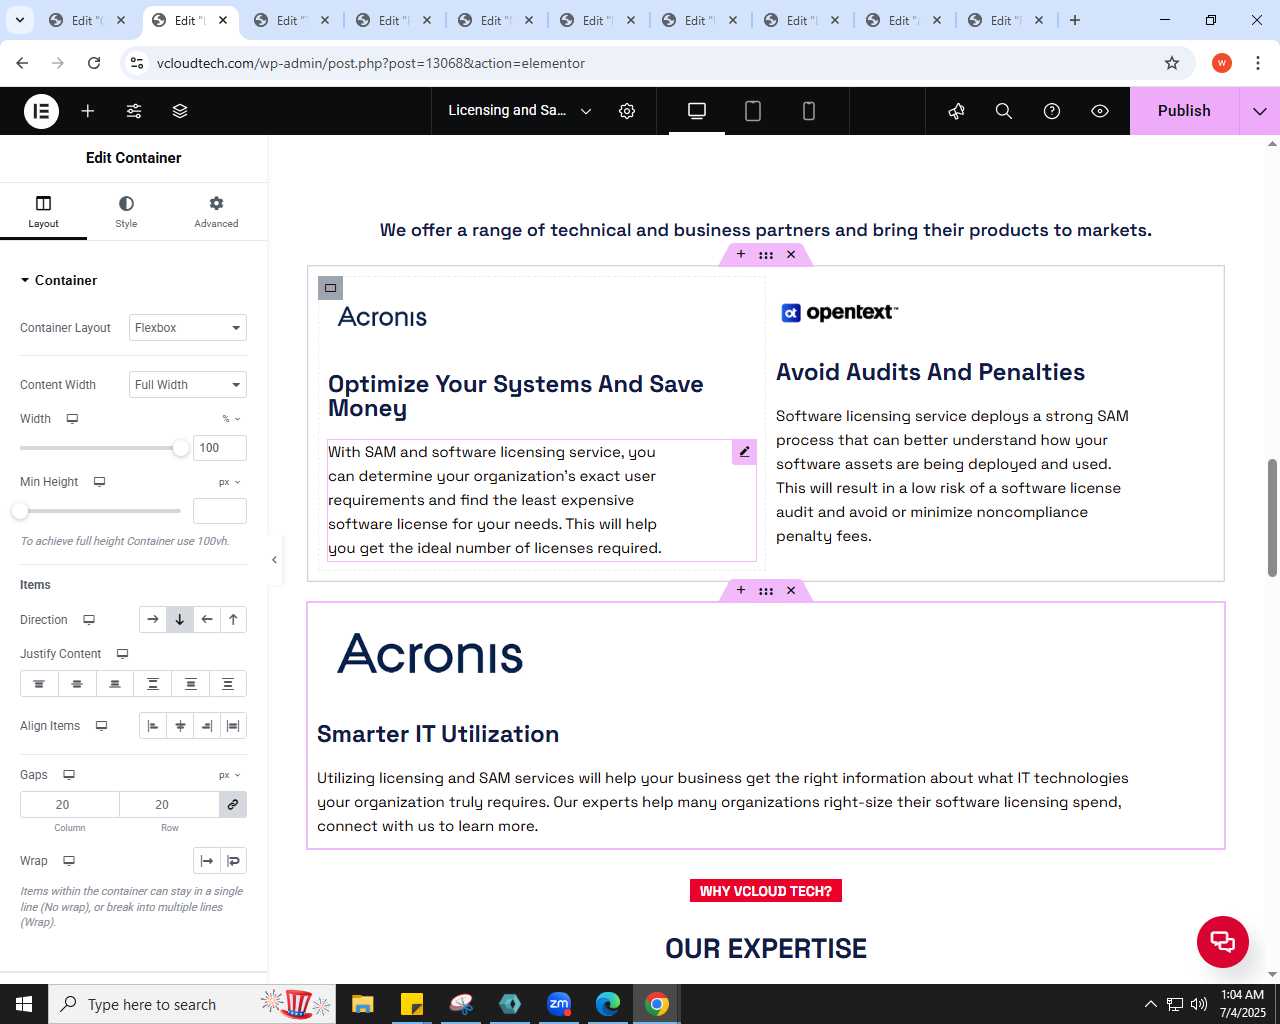The width and height of the screenshot is (1280, 1024).
Task: Set direction to Row reversed
Action: (207, 620)
